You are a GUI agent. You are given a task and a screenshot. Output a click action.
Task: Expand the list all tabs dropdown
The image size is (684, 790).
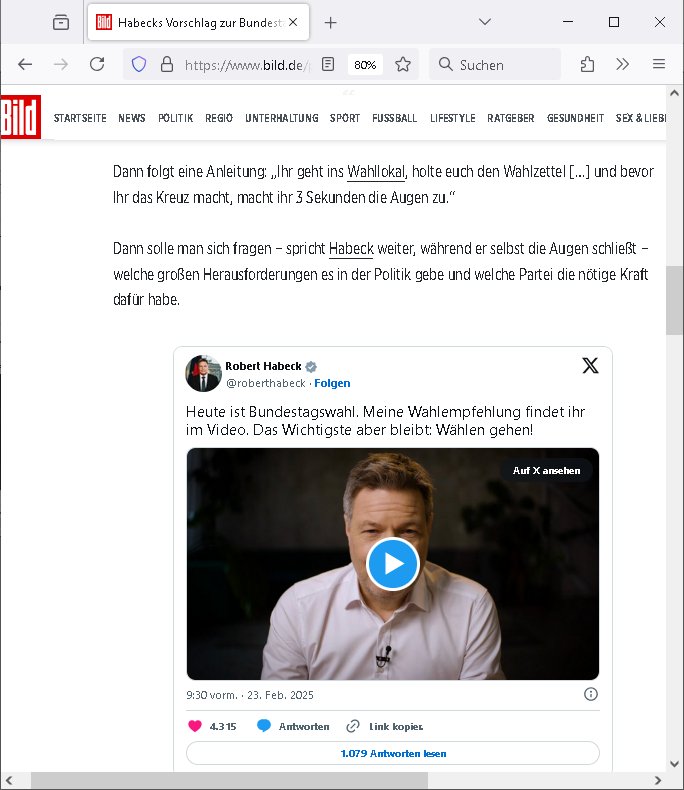pyautogui.click(x=485, y=22)
